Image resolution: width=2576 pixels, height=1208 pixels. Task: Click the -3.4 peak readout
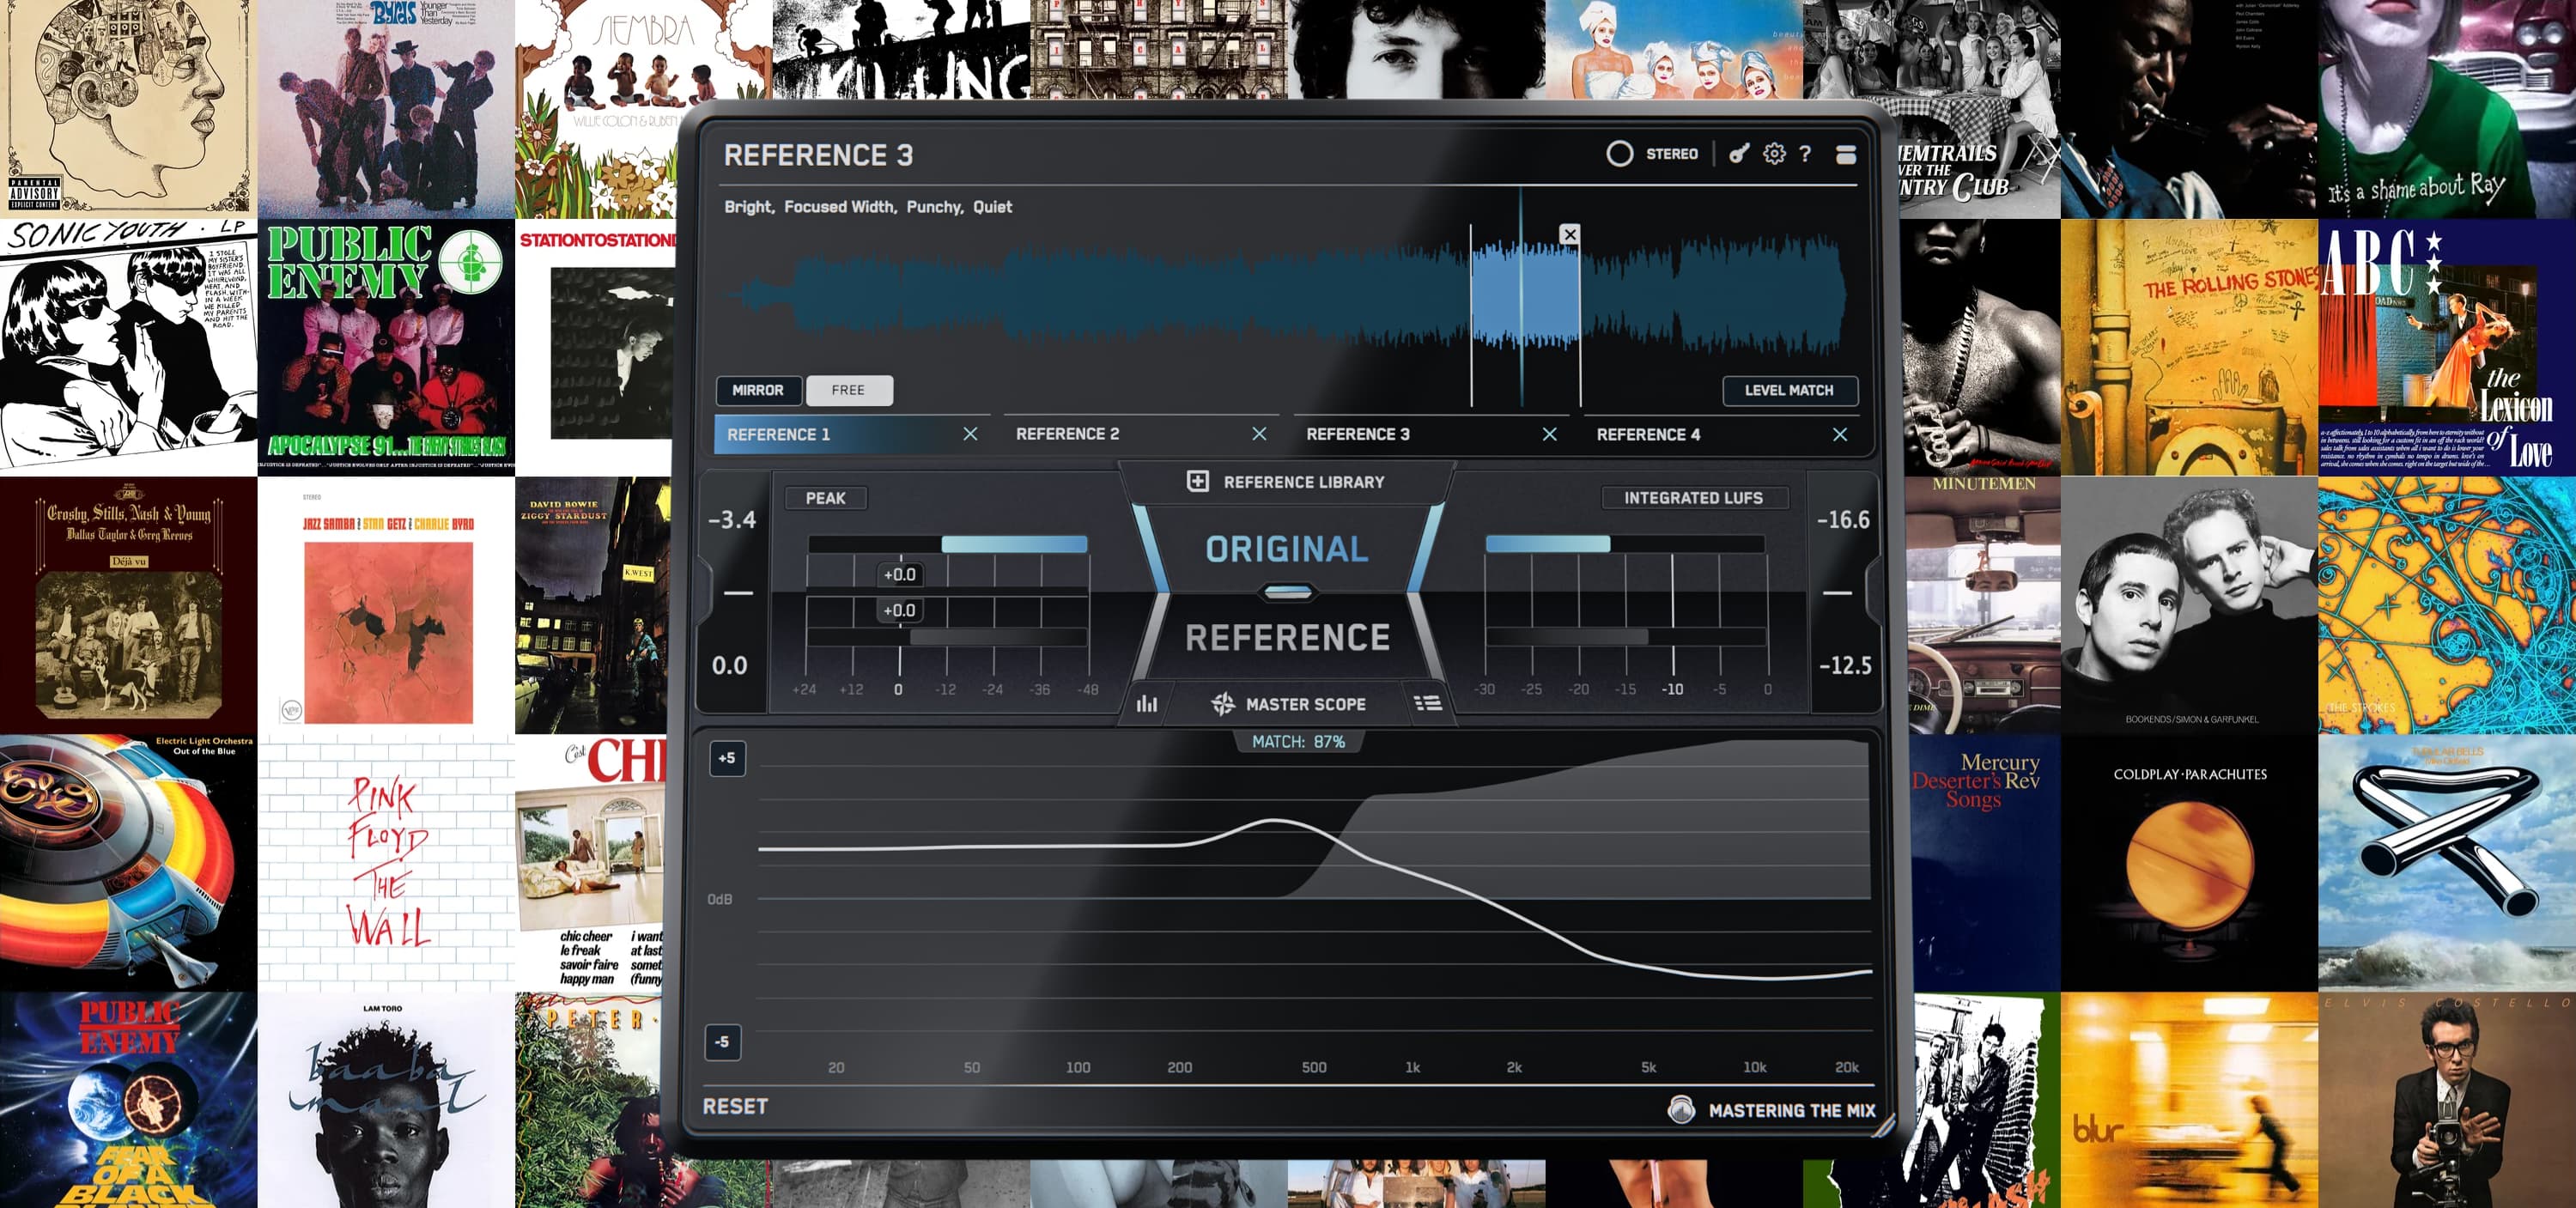pos(732,520)
